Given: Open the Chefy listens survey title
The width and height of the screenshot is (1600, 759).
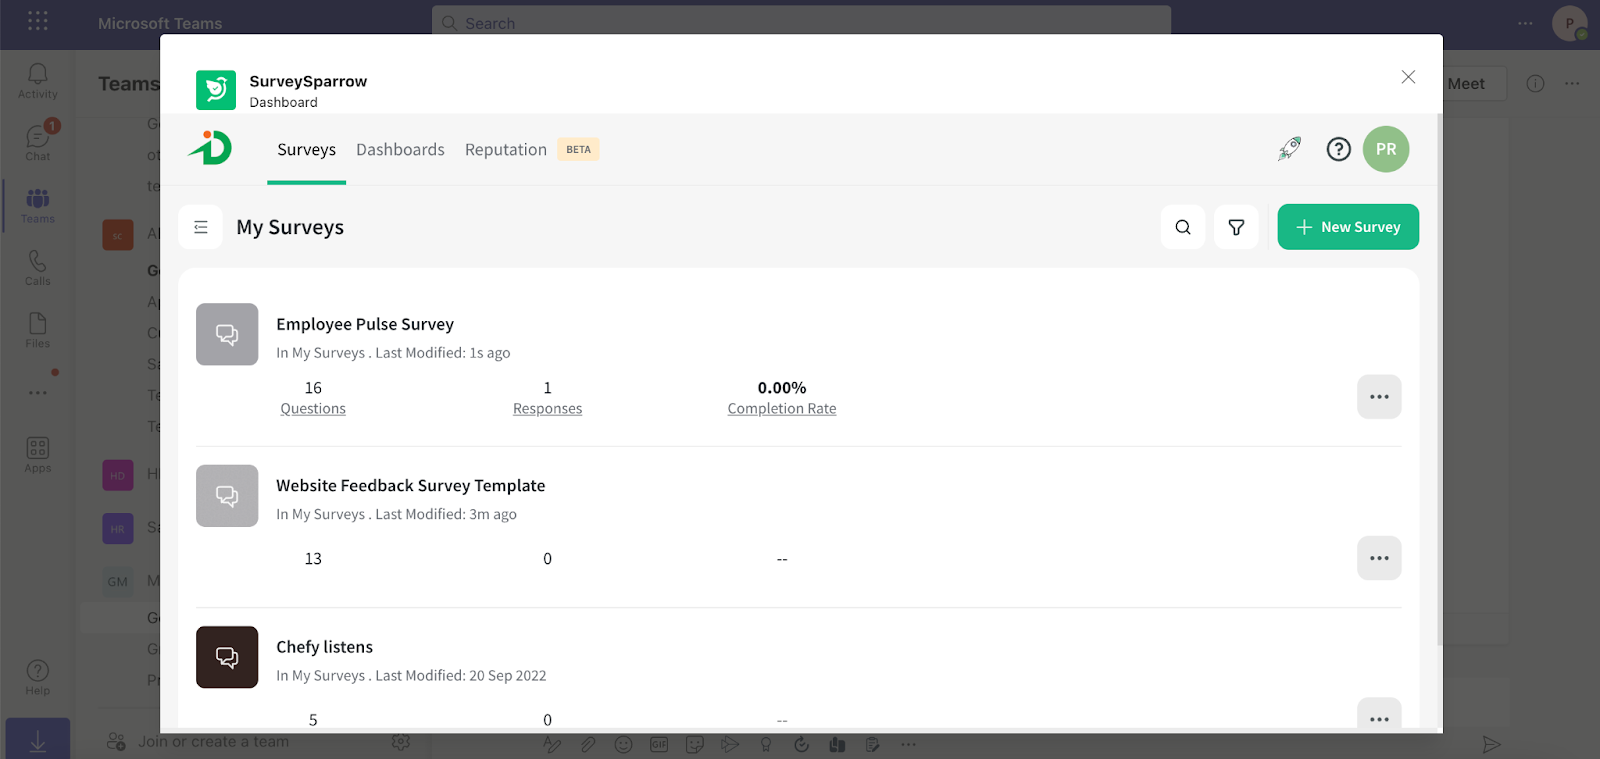Looking at the screenshot, I should (x=325, y=647).
